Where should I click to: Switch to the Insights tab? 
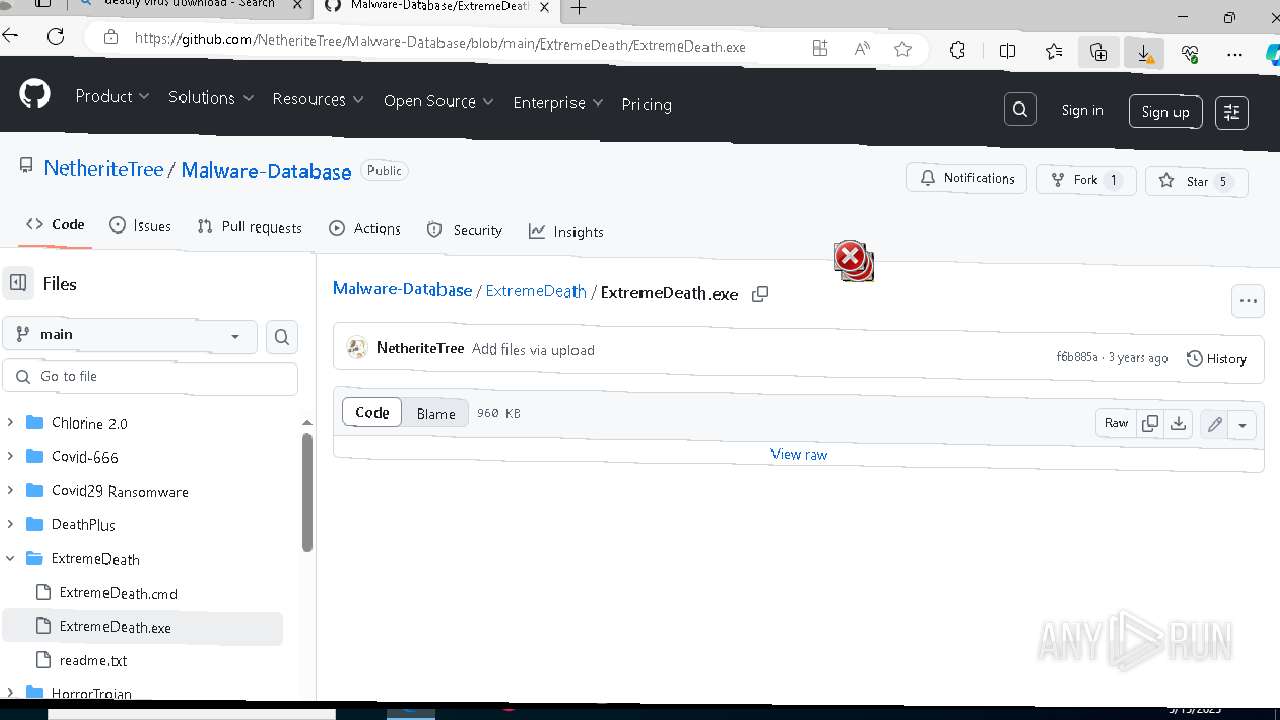click(566, 231)
